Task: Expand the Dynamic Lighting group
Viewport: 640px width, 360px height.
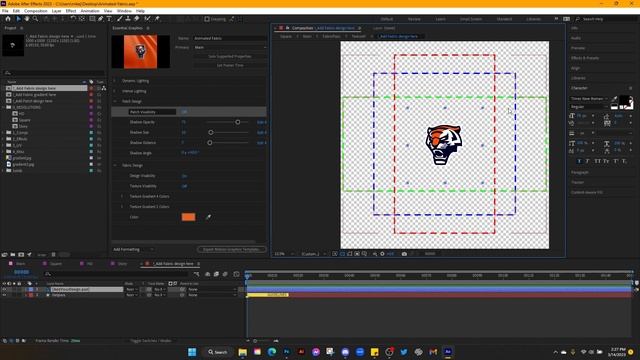Action: (115, 81)
